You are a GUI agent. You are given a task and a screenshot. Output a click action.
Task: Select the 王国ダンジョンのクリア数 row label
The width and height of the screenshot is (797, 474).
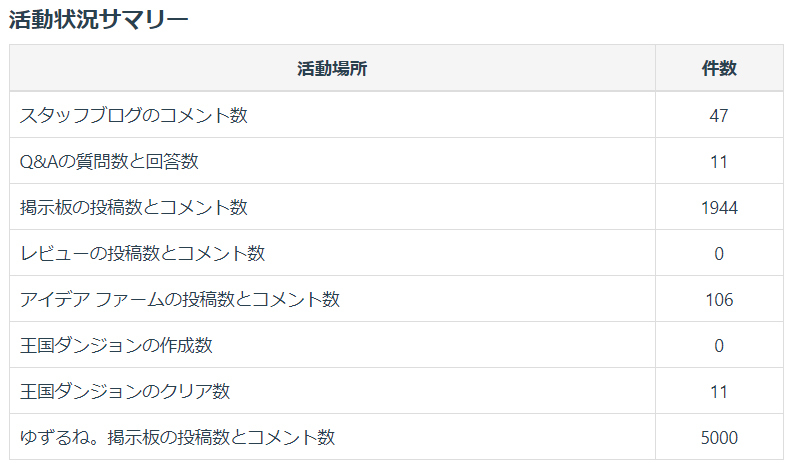coord(124,391)
